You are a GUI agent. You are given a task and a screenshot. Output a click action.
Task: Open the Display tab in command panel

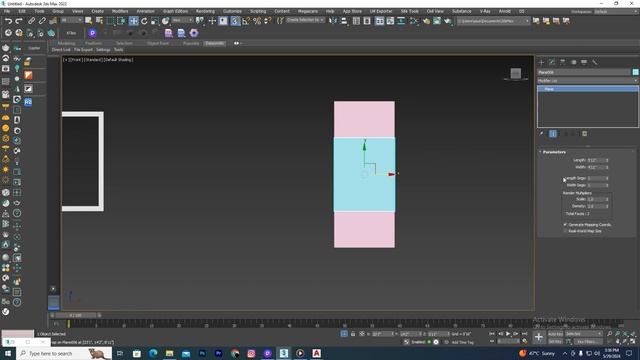(x=584, y=62)
